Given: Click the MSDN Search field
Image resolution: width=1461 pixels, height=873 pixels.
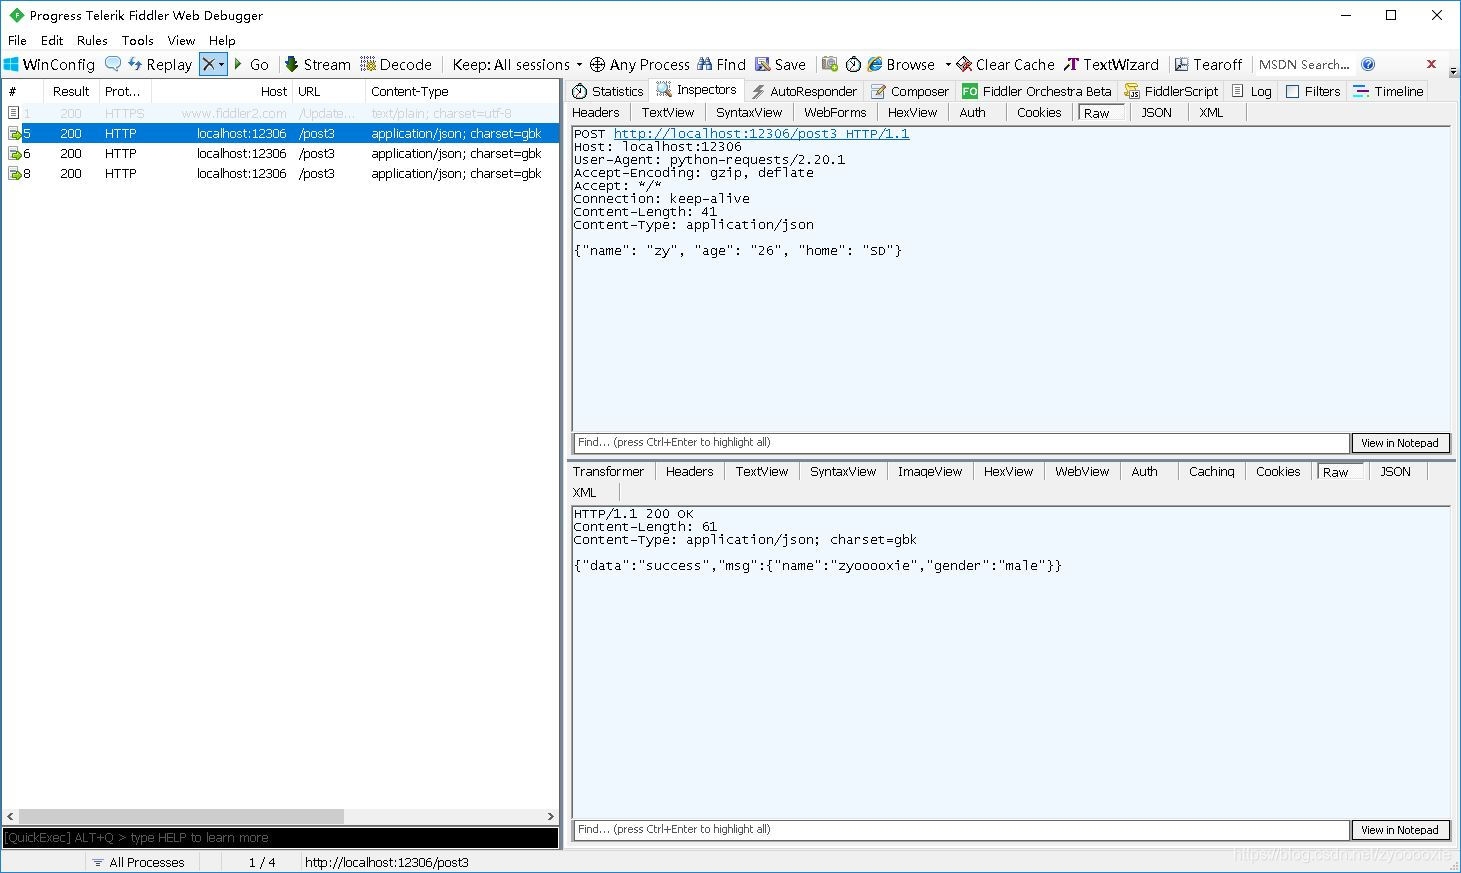Looking at the screenshot, I should point(1303,64).
